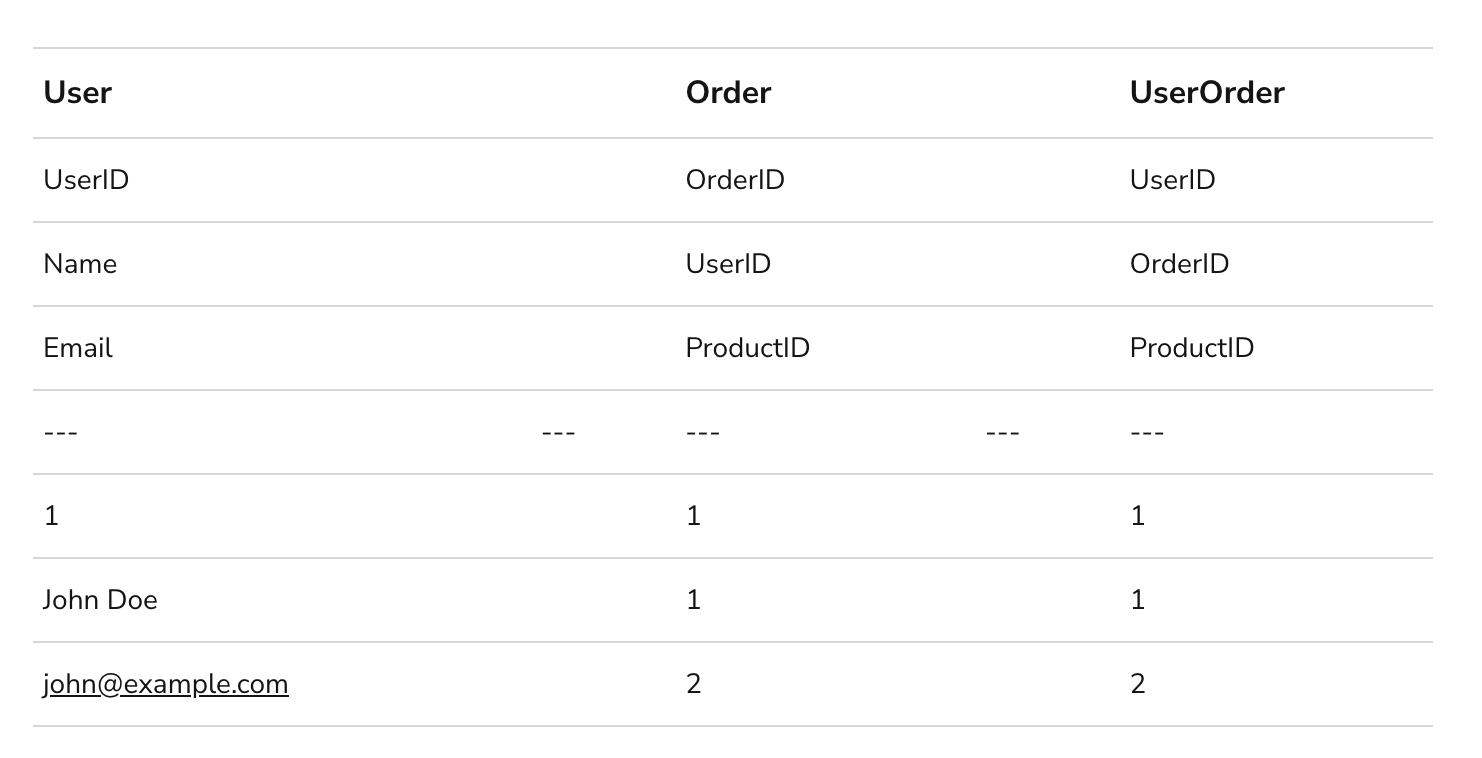This screenshot has width=1482, height=758.
Task: Select the Order column header
Action: coord(728,92)
